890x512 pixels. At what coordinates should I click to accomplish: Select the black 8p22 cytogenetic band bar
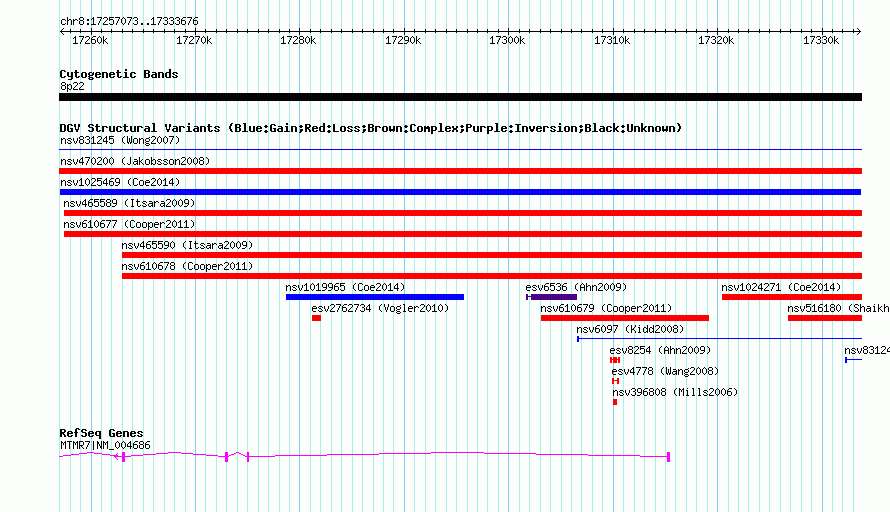point(460,97)
